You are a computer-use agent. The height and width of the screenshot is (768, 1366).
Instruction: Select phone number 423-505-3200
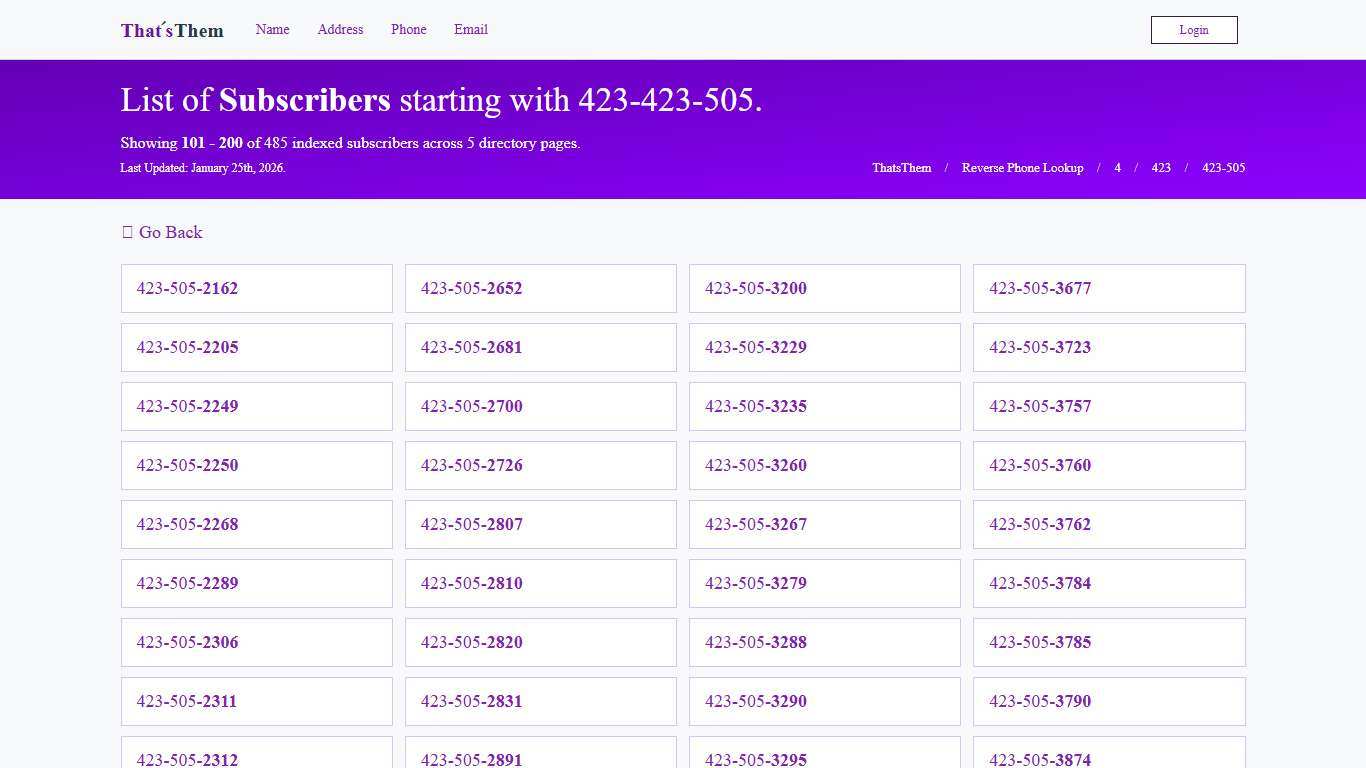click(x=755, y=288)
